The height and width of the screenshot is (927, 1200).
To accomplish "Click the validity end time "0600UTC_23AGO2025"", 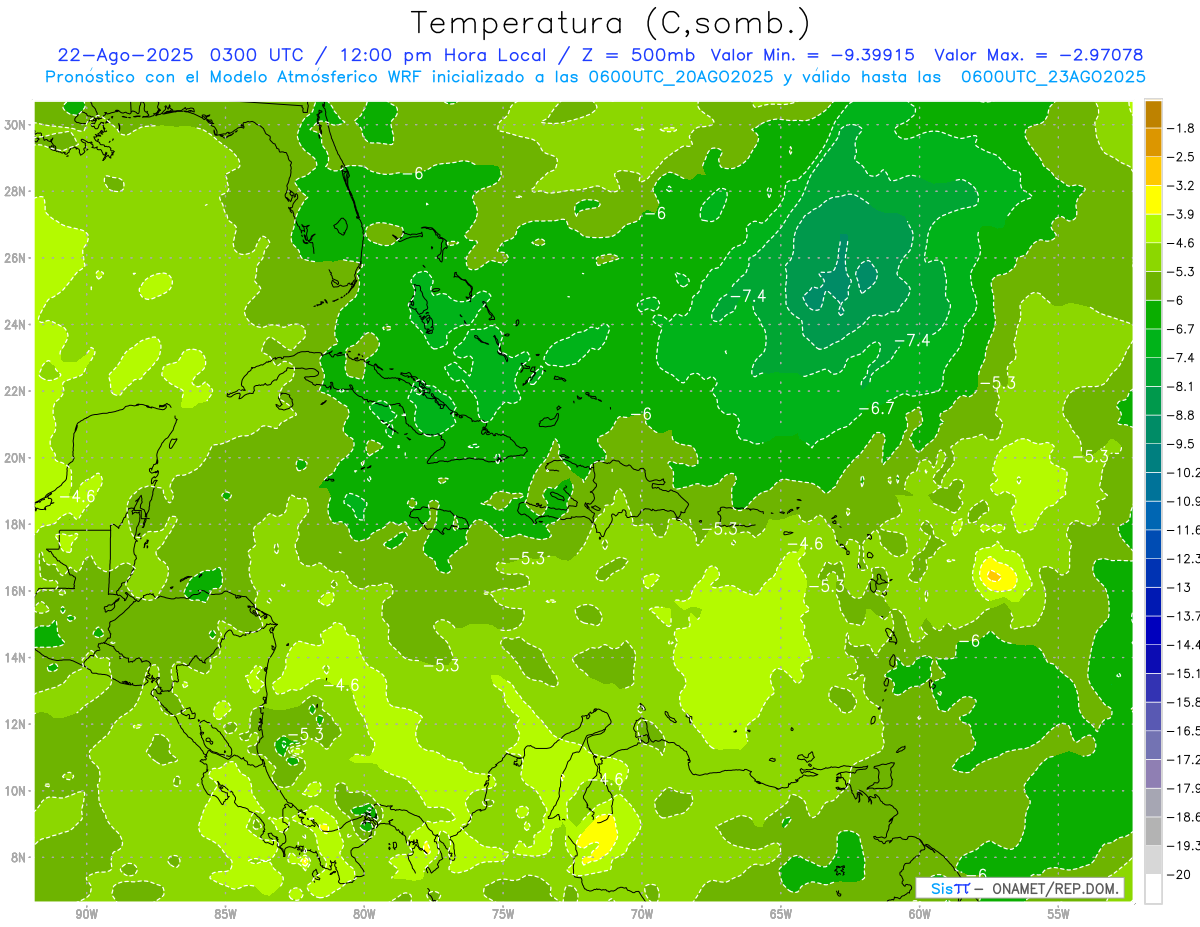I will (1053, 77).
